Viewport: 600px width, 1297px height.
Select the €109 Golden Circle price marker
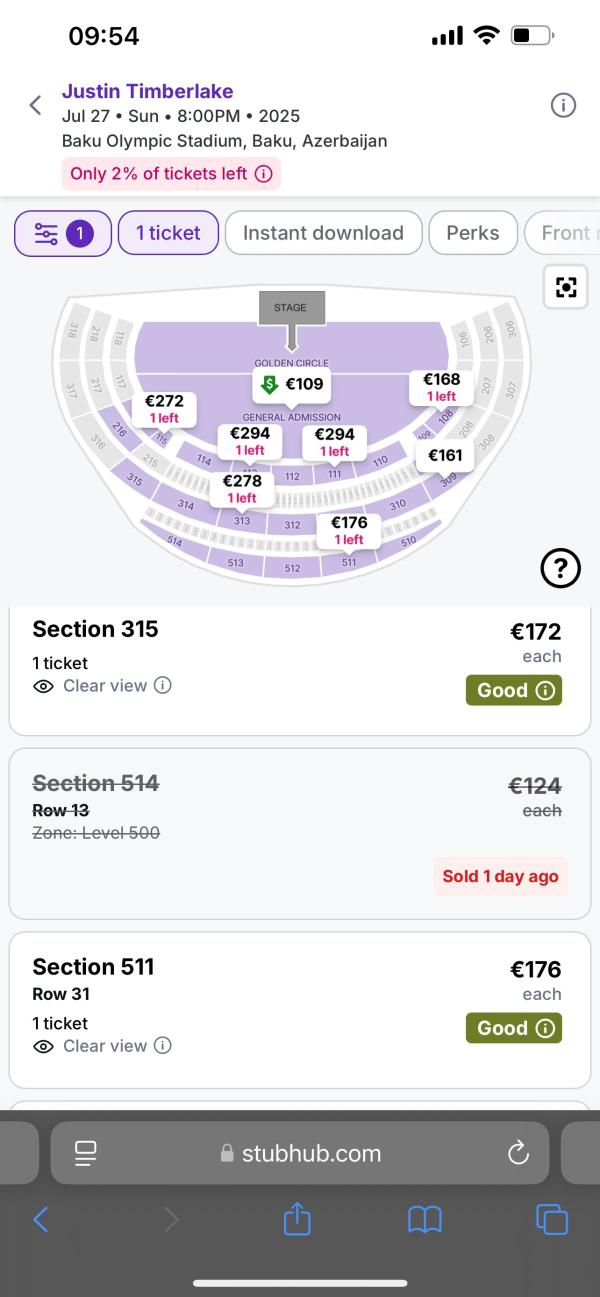292,384
